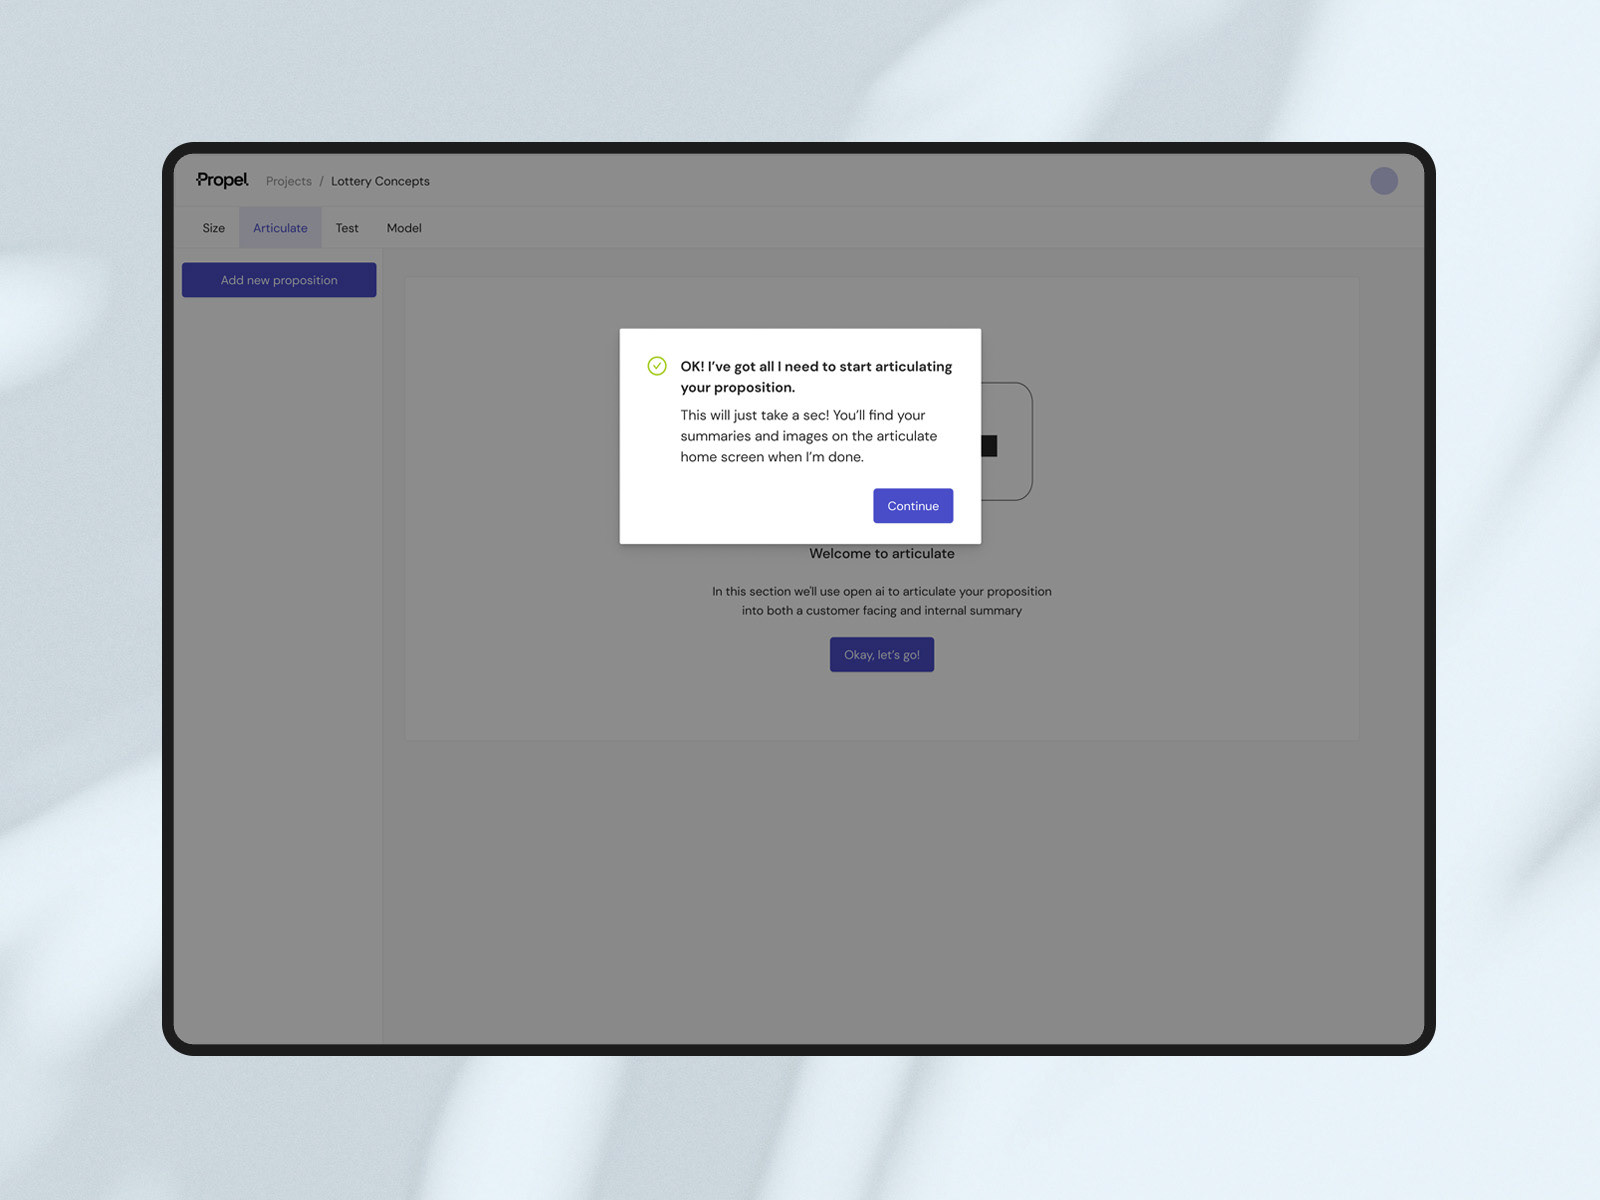Viewport: 1600px width, 1200px height.
Task: Open the Model tab
Action: 404,228
